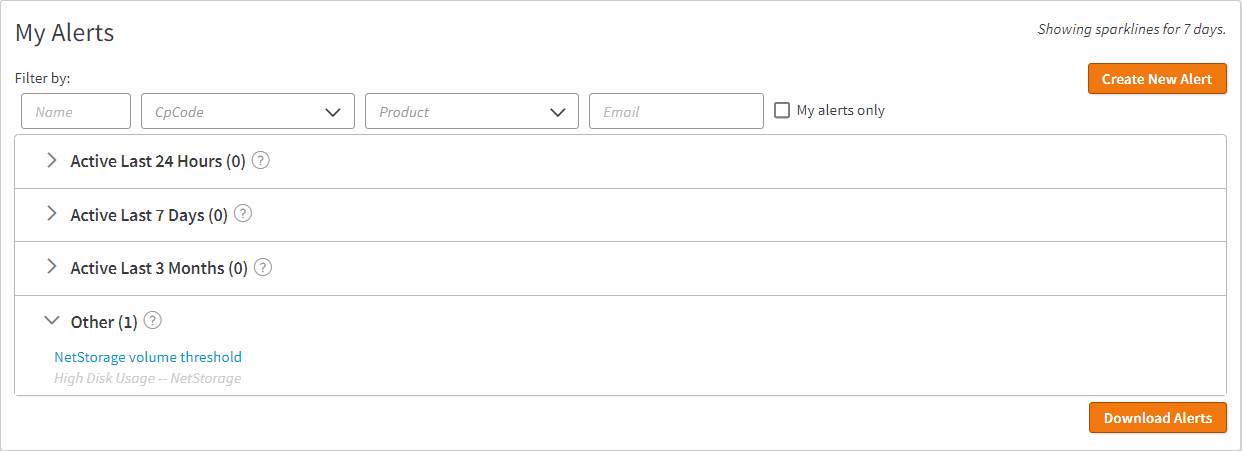Select the Active Last 7 Days (0) heading
The image size is (1242, 451).
[x=149, y=215]
